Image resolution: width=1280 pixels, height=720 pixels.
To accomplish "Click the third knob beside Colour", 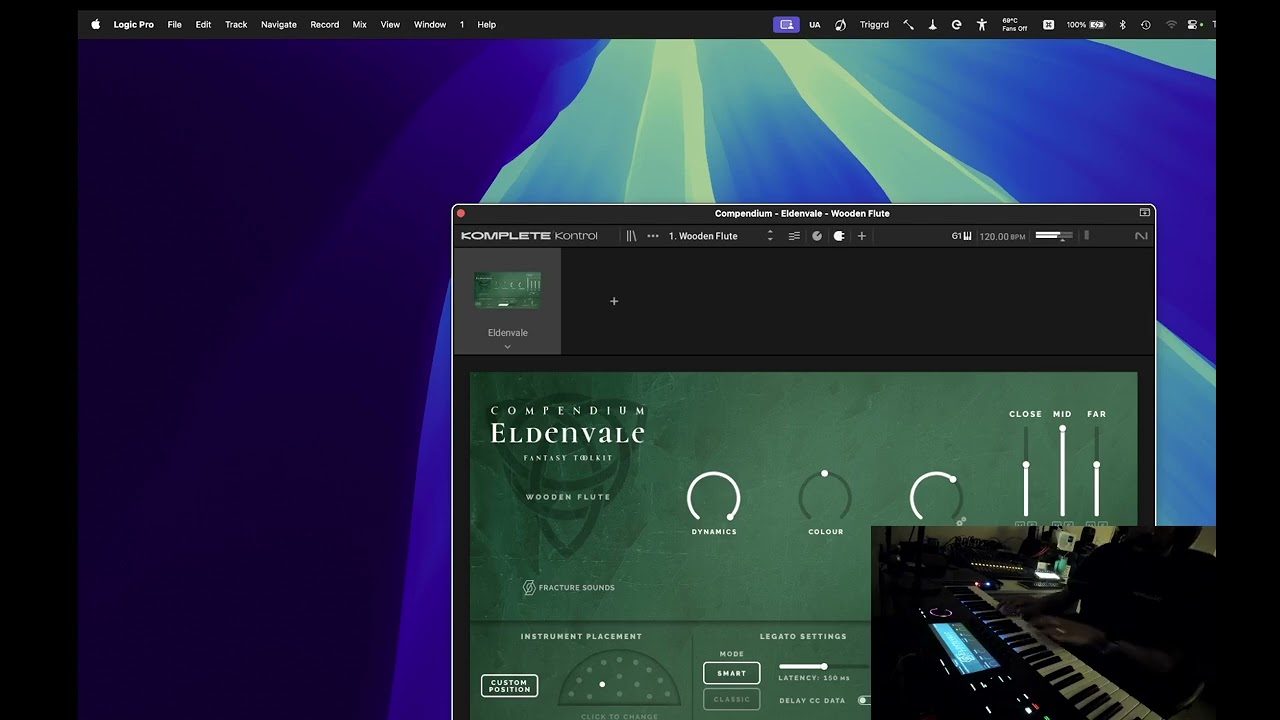I will pyautogui.click(x=936, y=497).
